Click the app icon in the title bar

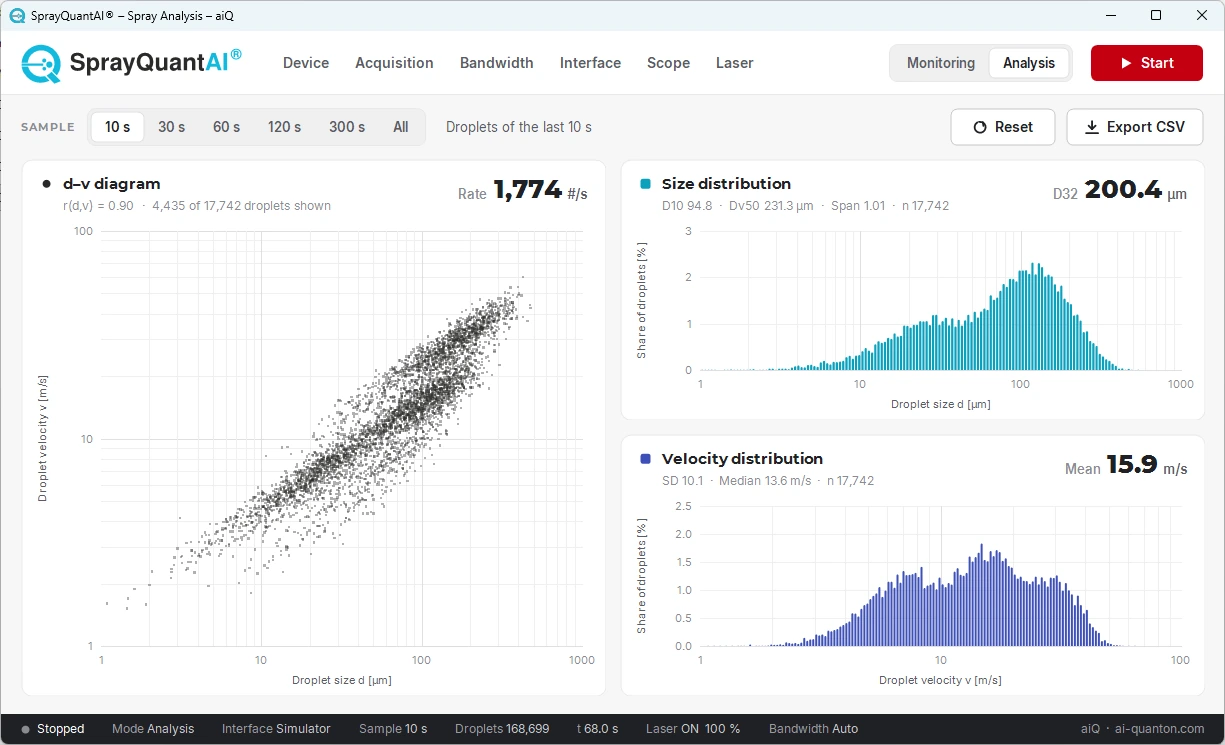tap(17, 15)
